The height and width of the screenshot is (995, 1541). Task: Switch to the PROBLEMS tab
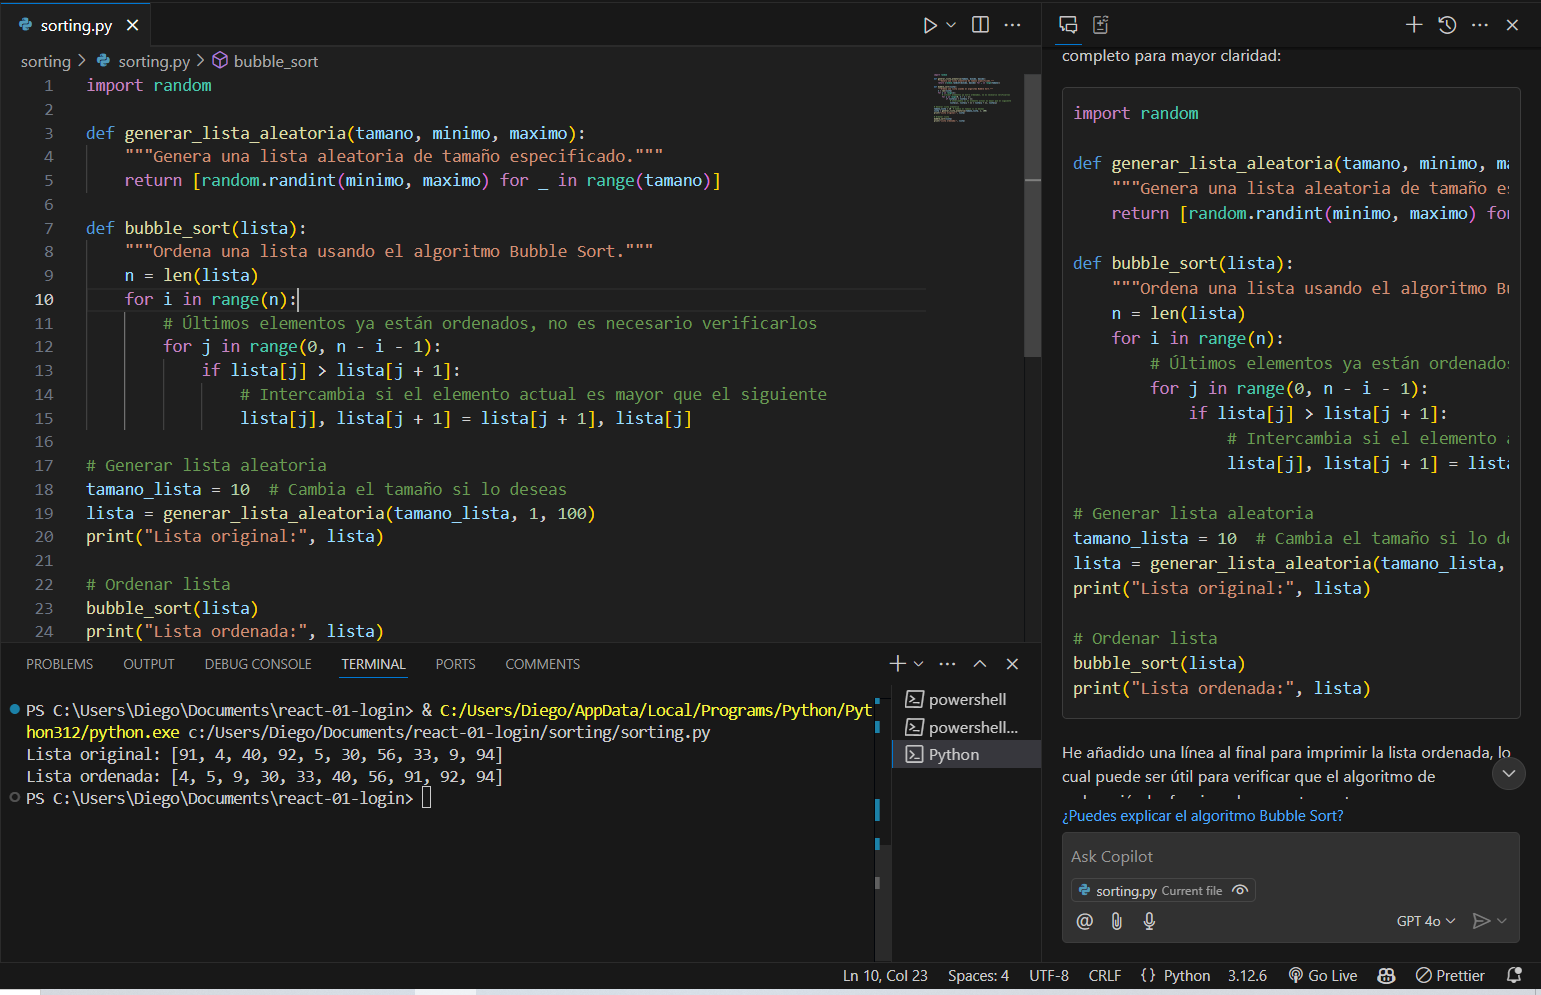click(60, 664)
